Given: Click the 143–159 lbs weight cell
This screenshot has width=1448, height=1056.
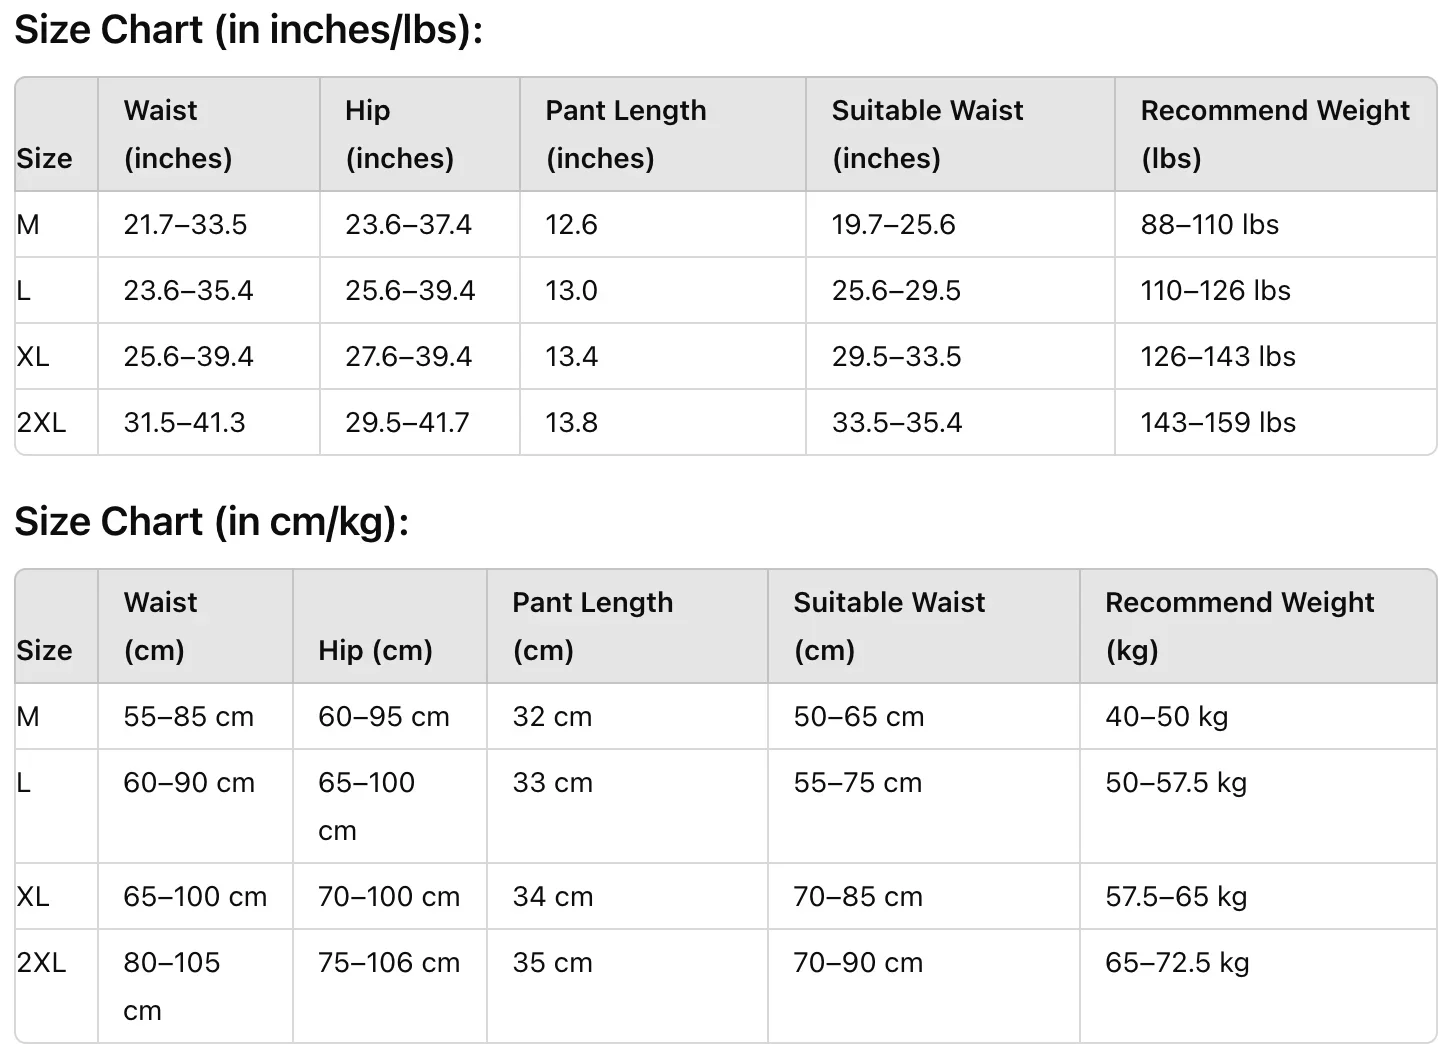Looking at the screenshot, I should (1217, 422).
